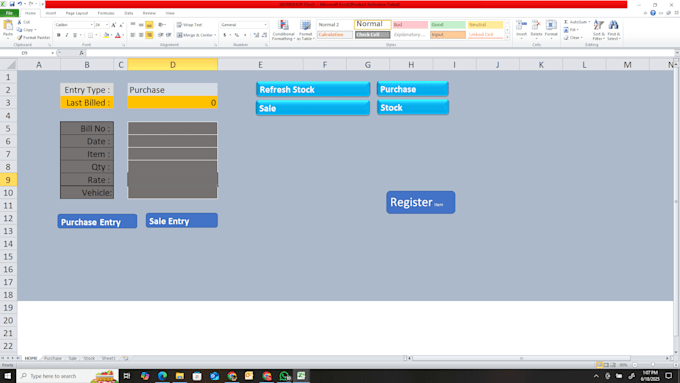Toggle Bold formatting

59,35
